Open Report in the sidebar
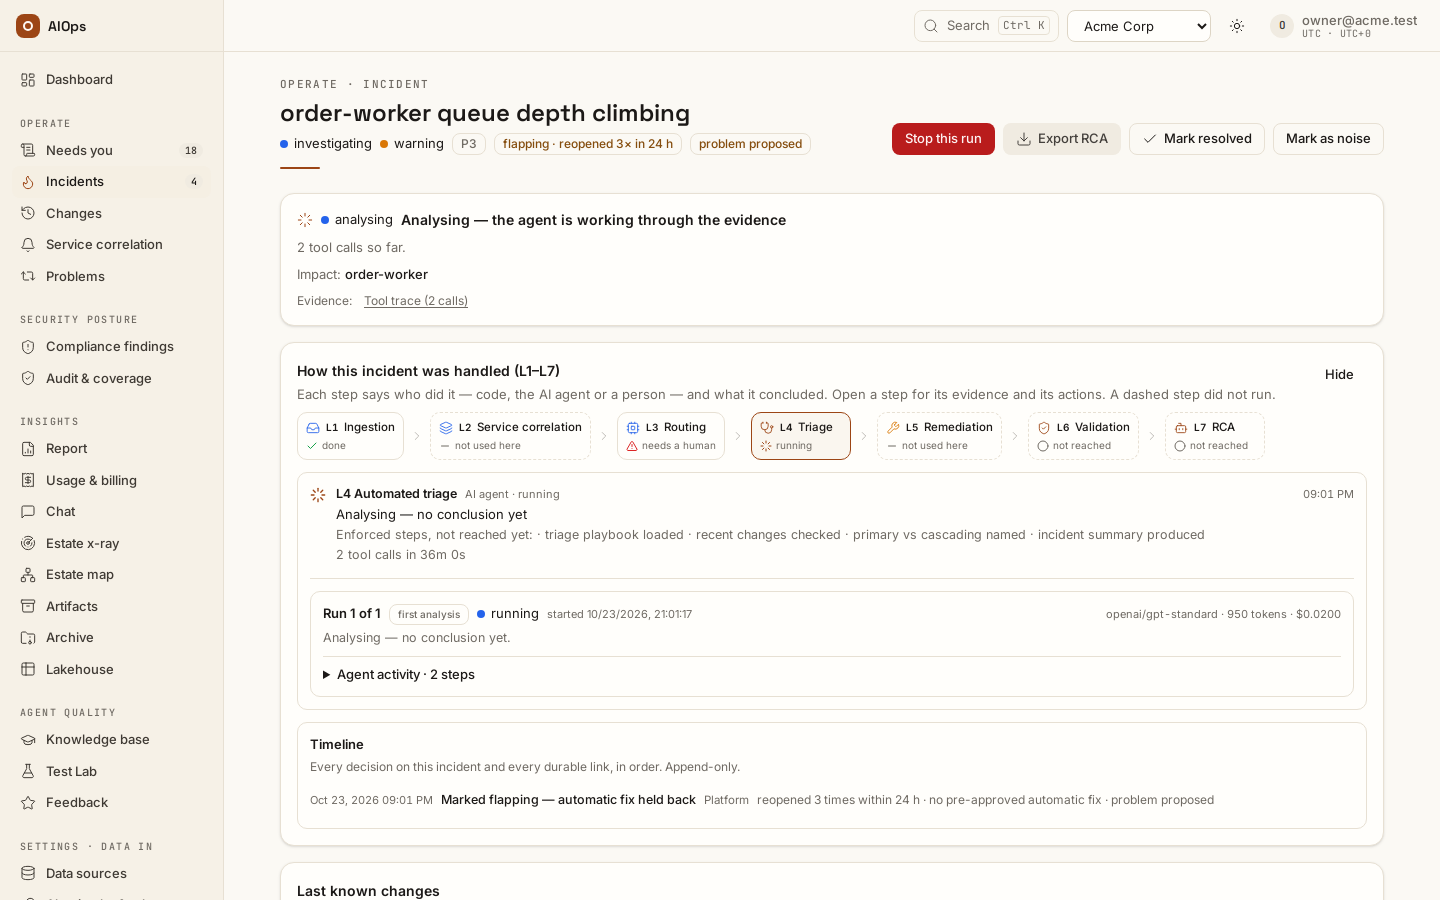The width and height of the screenshot is (1440, 900). point(112,449)
